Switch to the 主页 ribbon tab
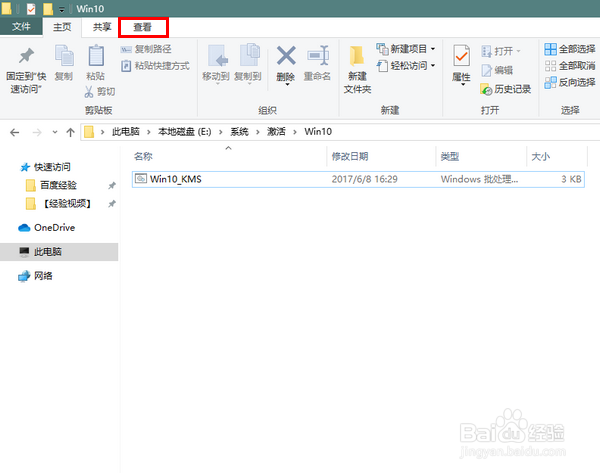This screenshot has width=600, height=473. (x=62, y=27)
